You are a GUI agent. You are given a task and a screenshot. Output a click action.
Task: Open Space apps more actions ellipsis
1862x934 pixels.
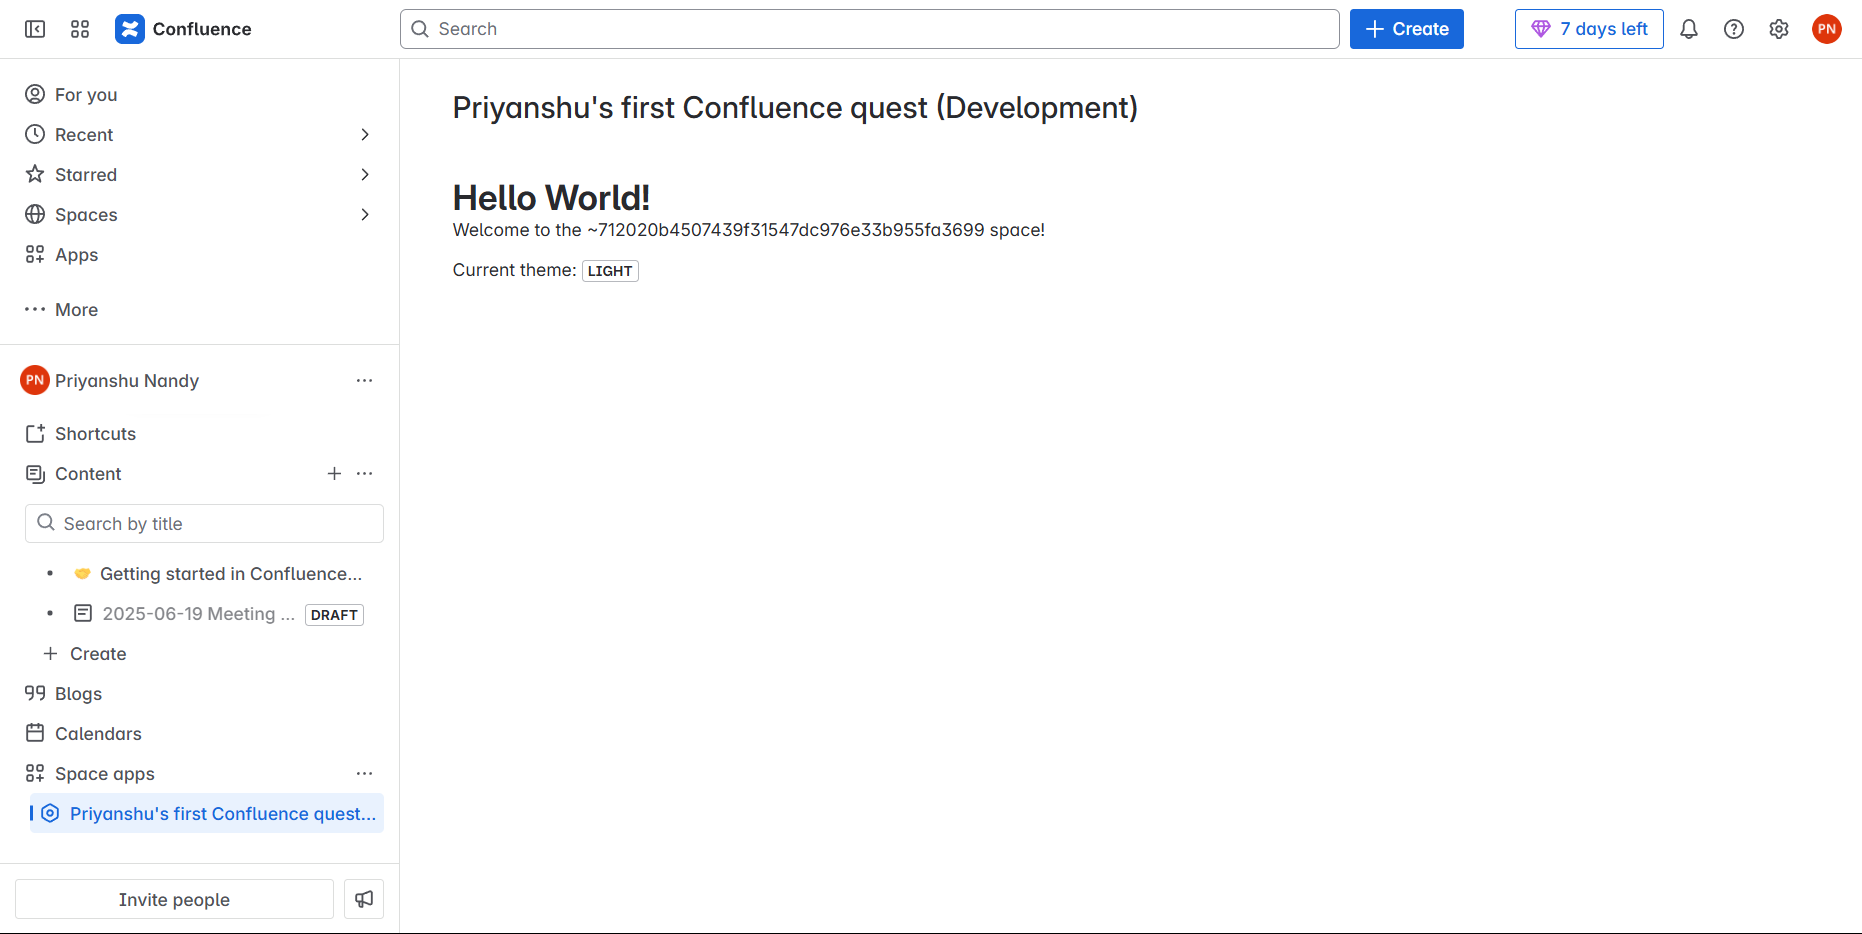click(x=365, y=773)
